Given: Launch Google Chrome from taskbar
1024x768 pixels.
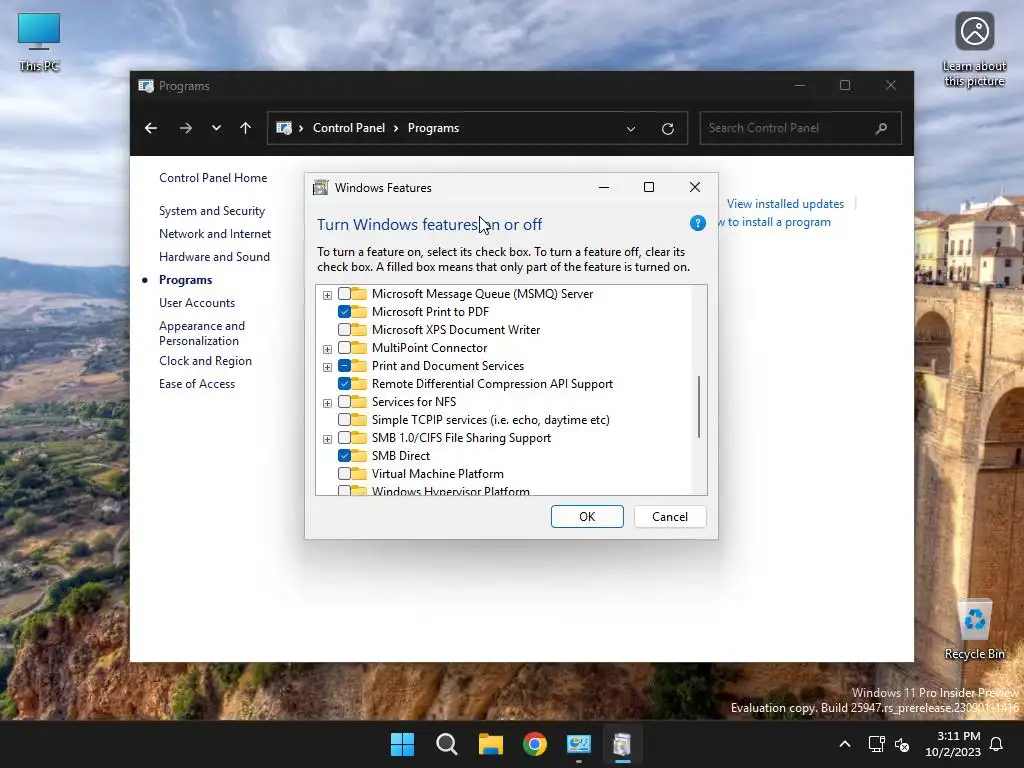Looking at the screenshot, I should pyautogui.click(x=535, y=744).
